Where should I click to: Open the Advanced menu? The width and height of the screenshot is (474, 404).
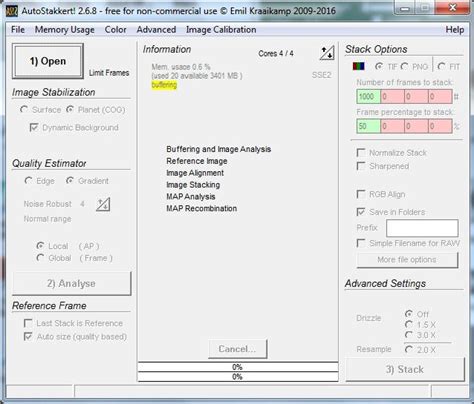156,30
